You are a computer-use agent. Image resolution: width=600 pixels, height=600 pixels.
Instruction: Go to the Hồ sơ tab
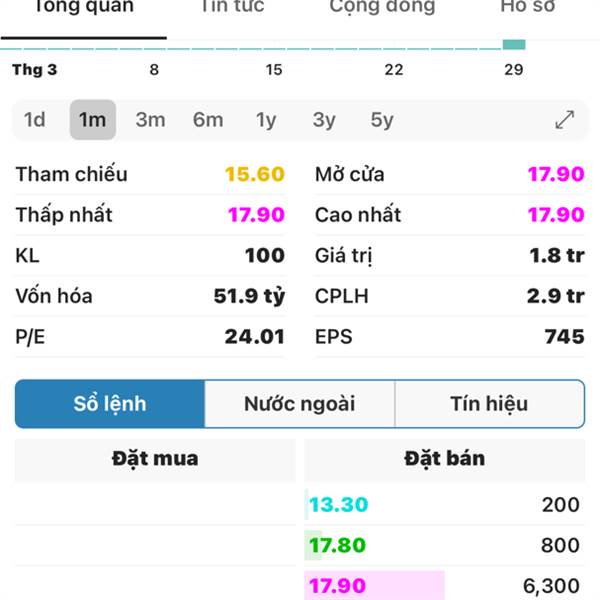coord(528,7)
